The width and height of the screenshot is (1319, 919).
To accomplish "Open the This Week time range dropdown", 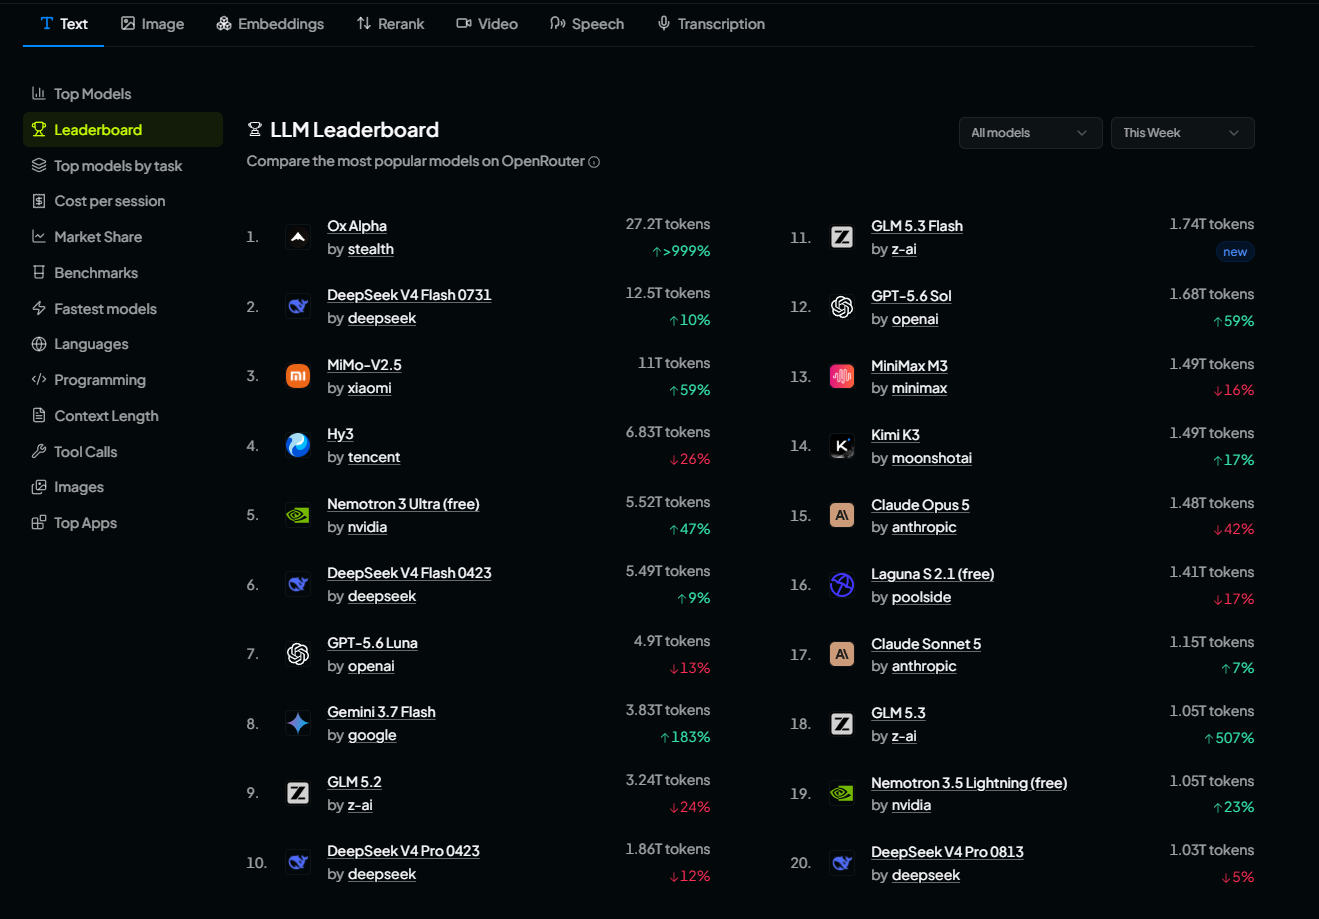I will point(1182,133).
